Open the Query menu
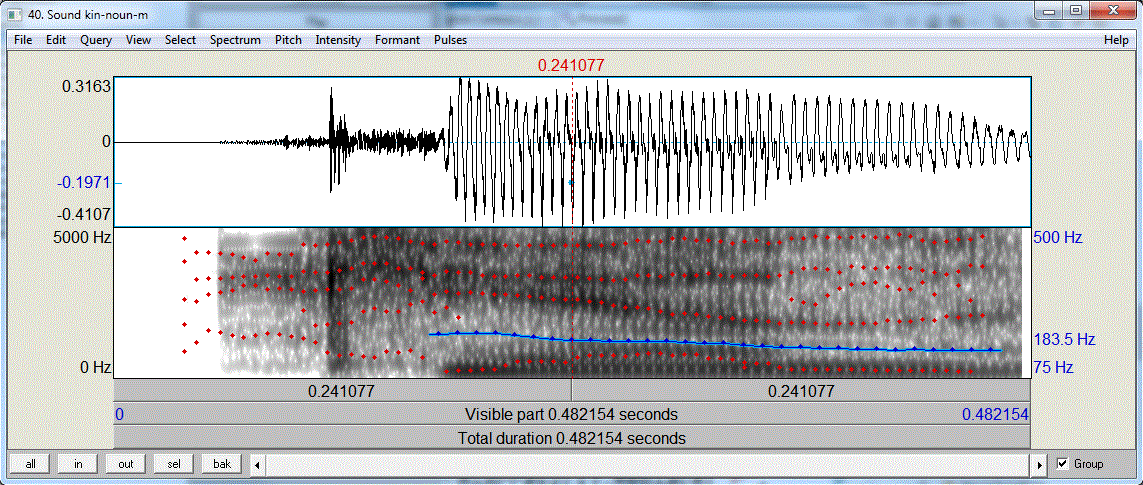Viewport: 1143px width, 485px height. coord(96,40)
